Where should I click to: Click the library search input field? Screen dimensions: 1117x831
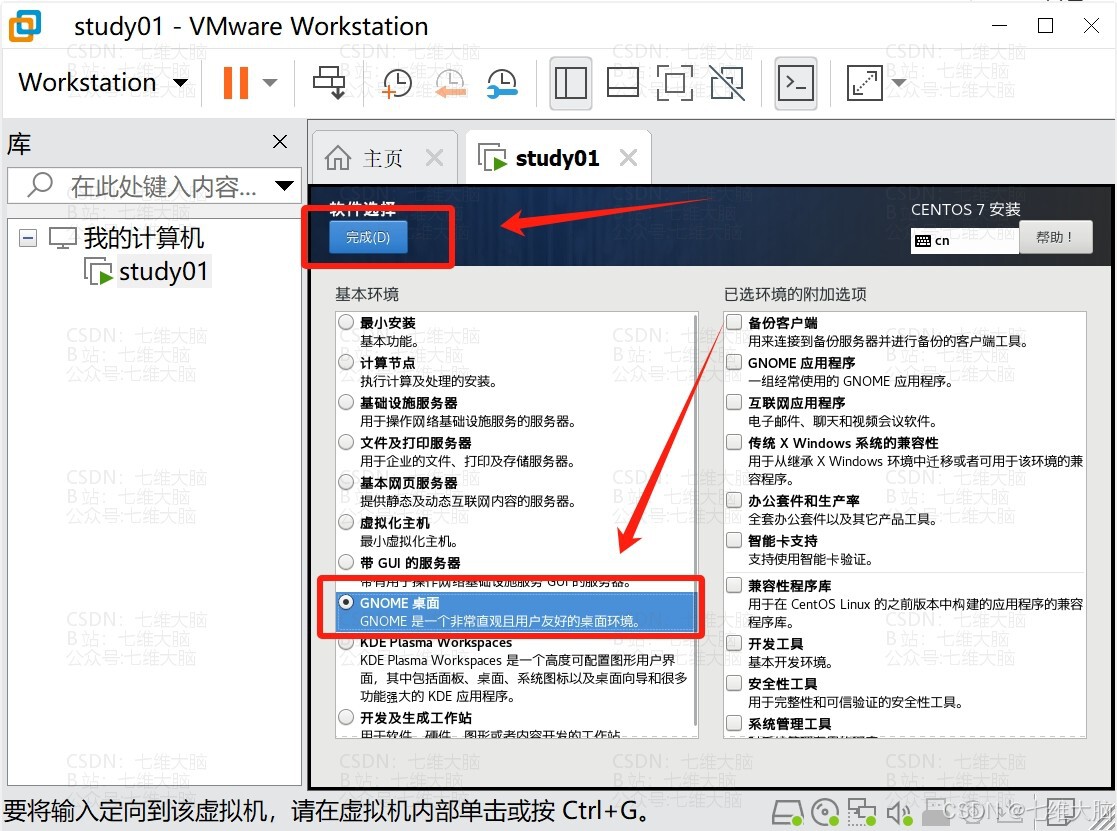click(155, 186)
